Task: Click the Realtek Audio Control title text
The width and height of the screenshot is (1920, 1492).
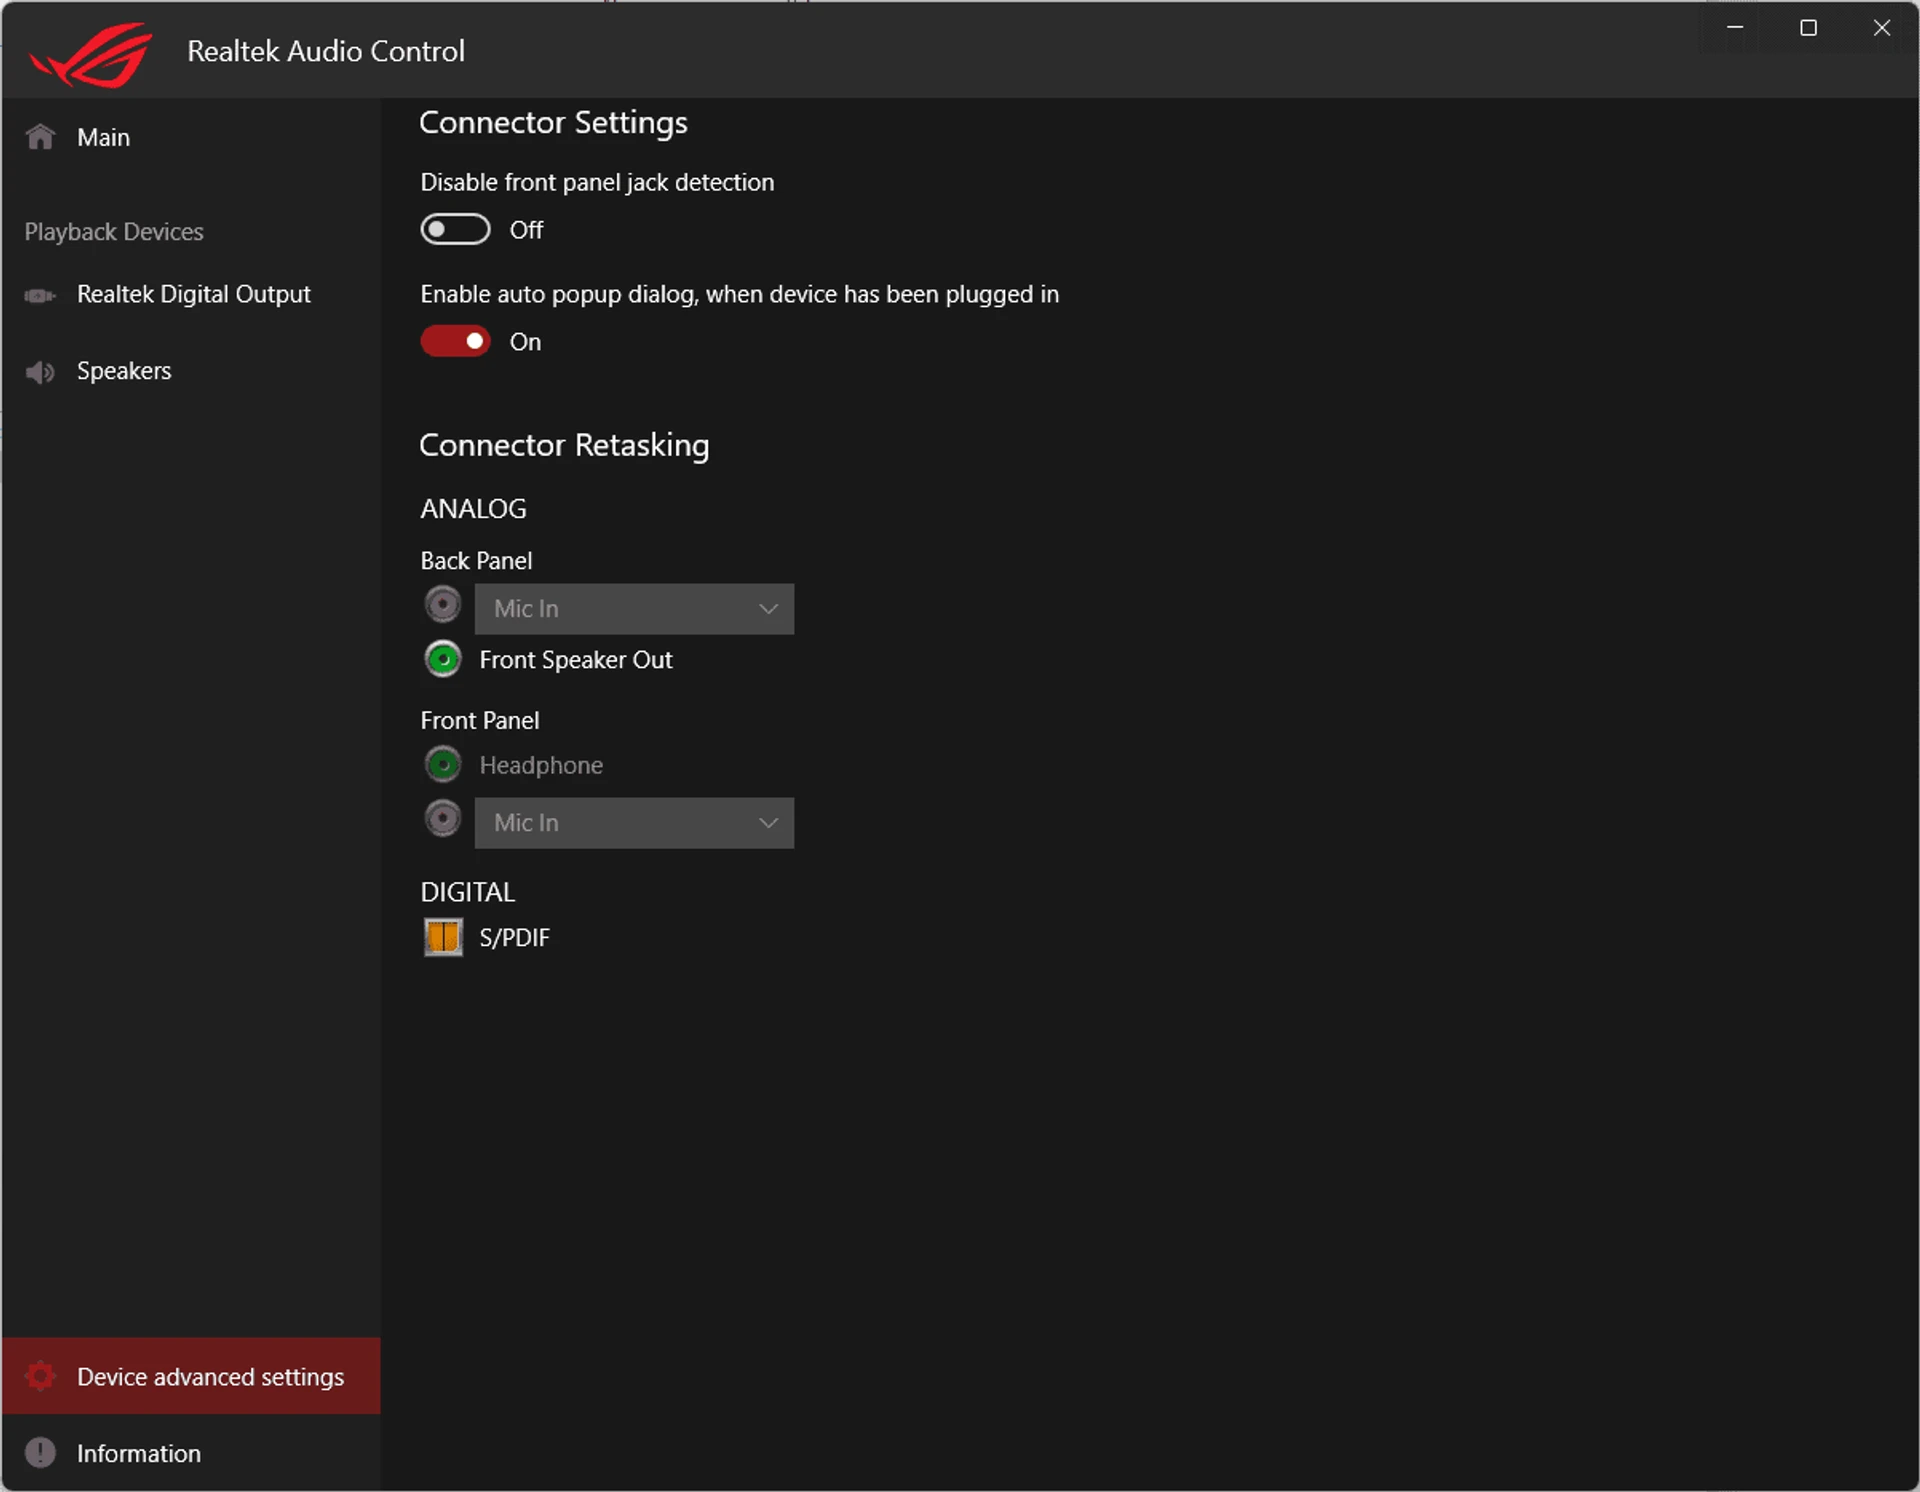Action: 326,51
